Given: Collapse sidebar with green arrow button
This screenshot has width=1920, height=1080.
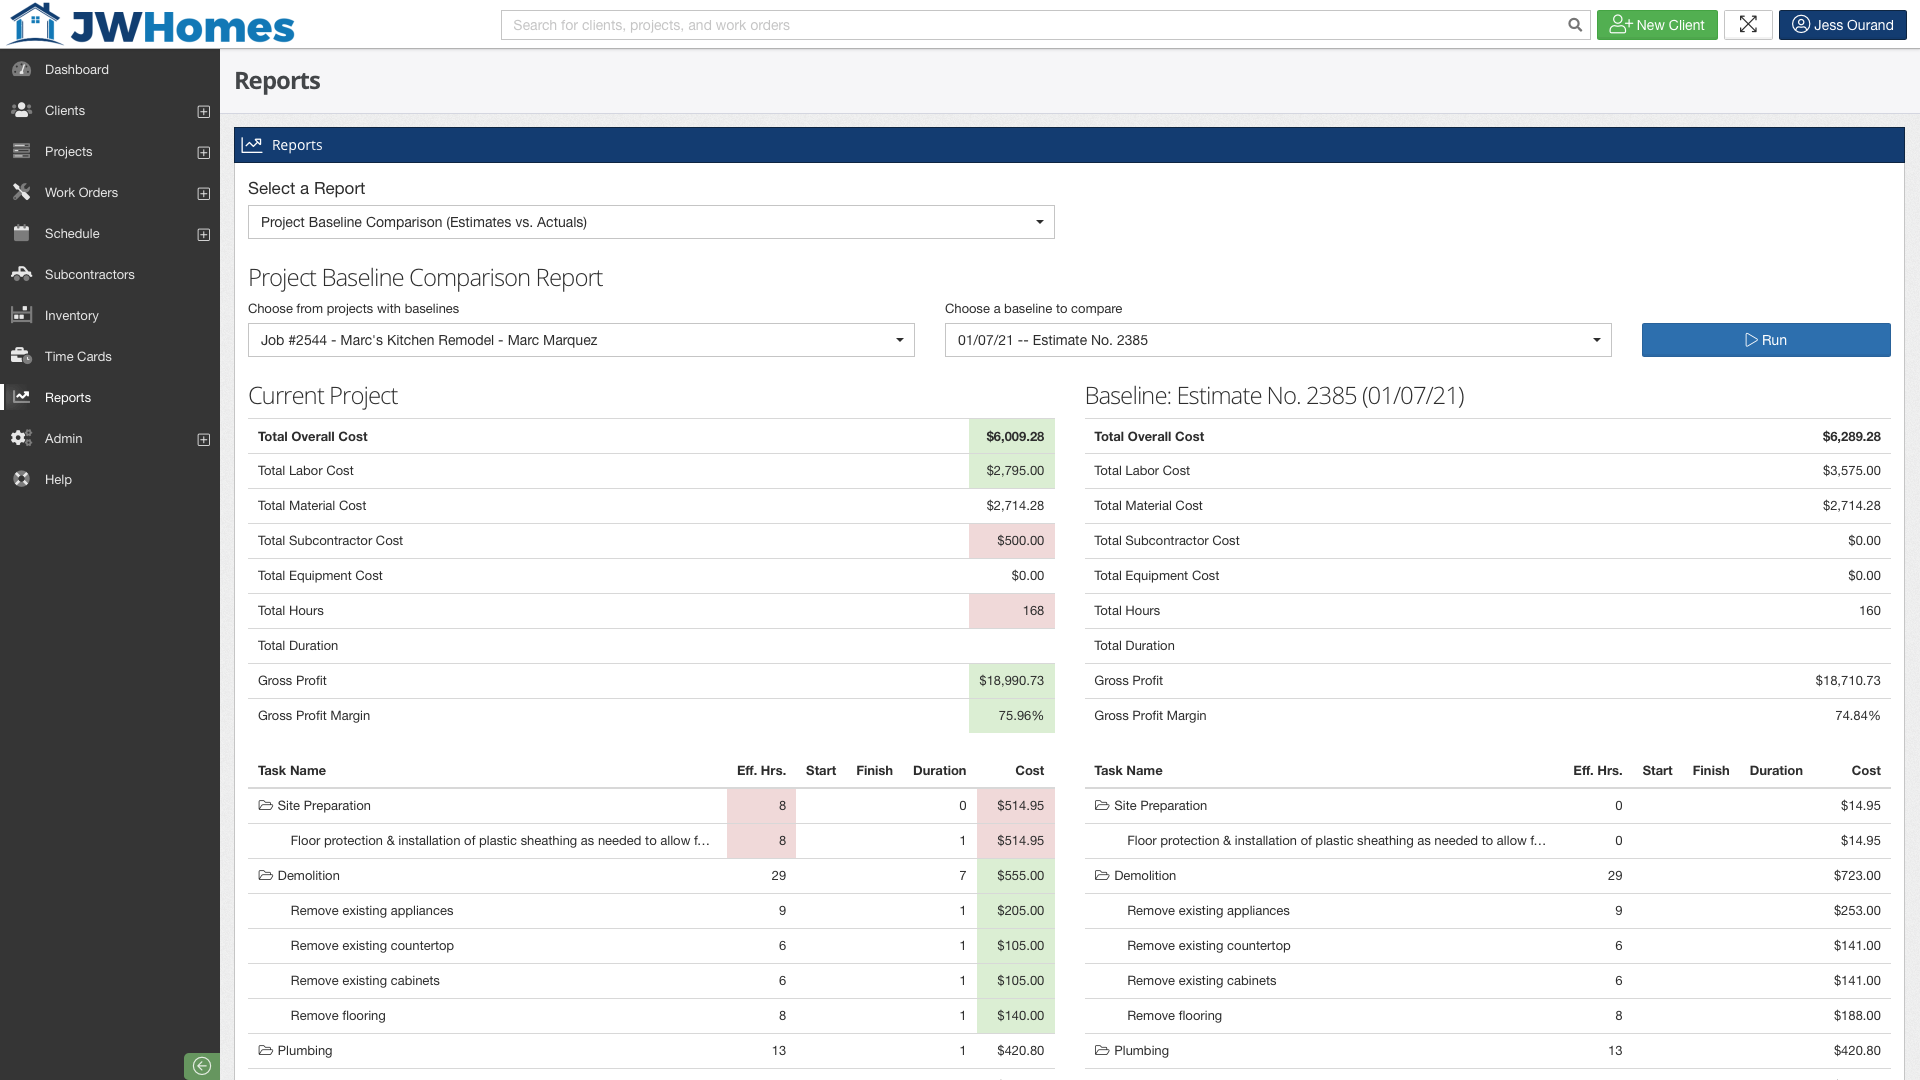Looking at the screenshot, I should [x=201, y=1066].
